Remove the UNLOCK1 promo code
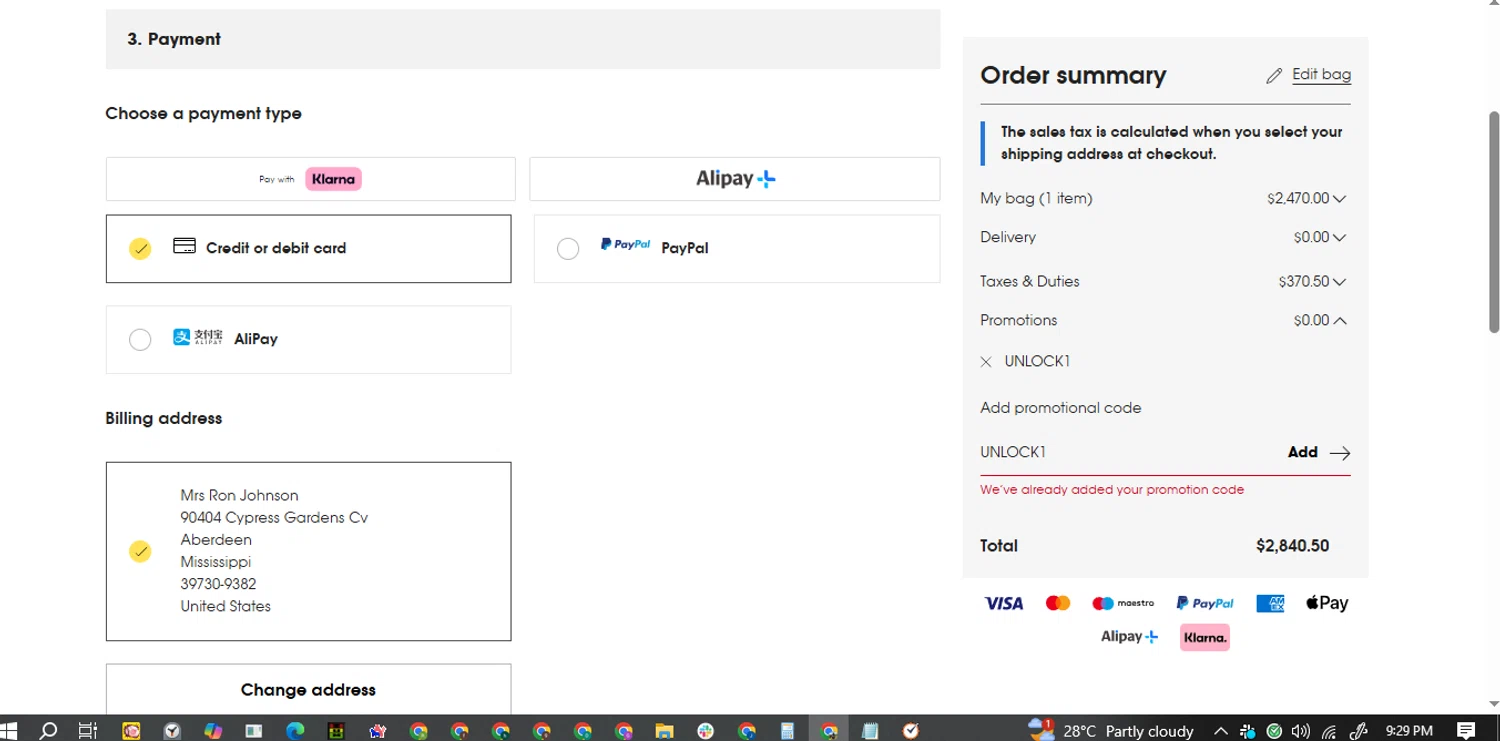The height and width of the screenshot is (741, 1500). coord(986,362)
